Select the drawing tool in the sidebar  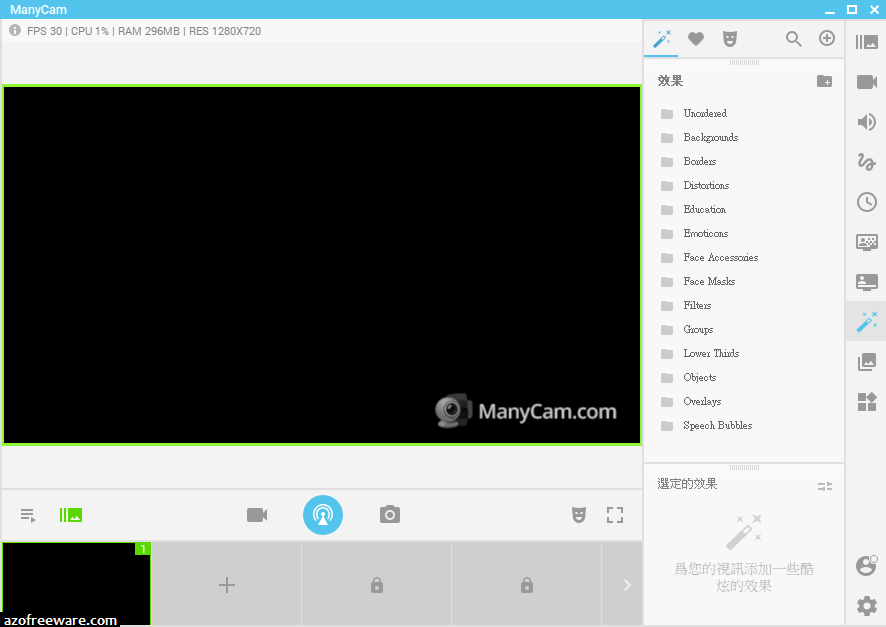point(866,161)
